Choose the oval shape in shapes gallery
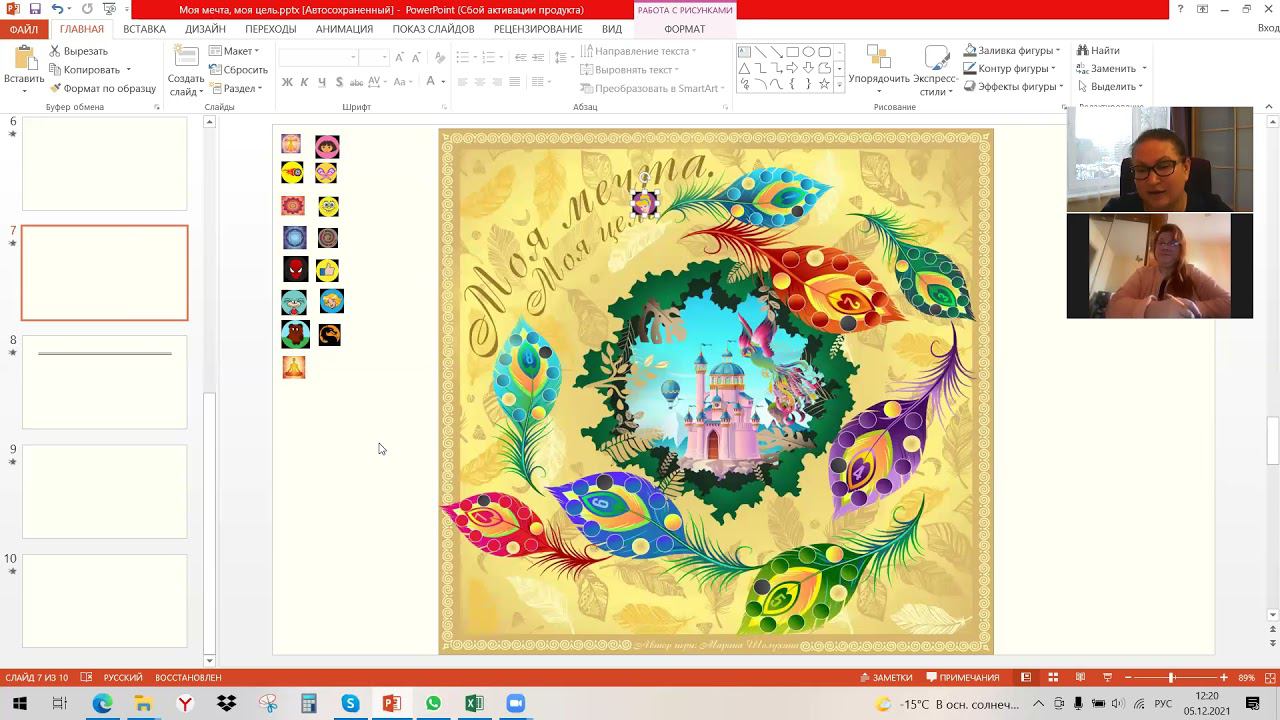Viewport: 1280px width, 720px height. [x=808, y=52]
